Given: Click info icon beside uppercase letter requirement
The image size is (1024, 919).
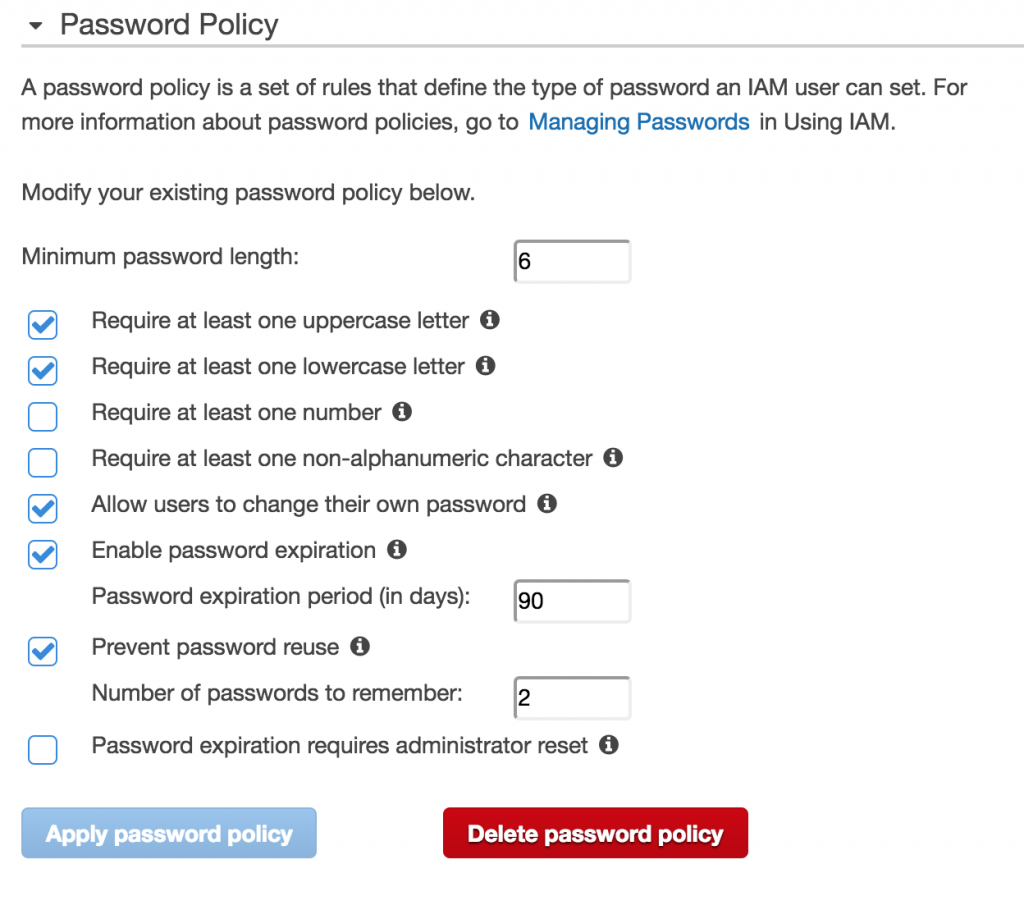Looking at the screenshot, I should coord(490,320).
